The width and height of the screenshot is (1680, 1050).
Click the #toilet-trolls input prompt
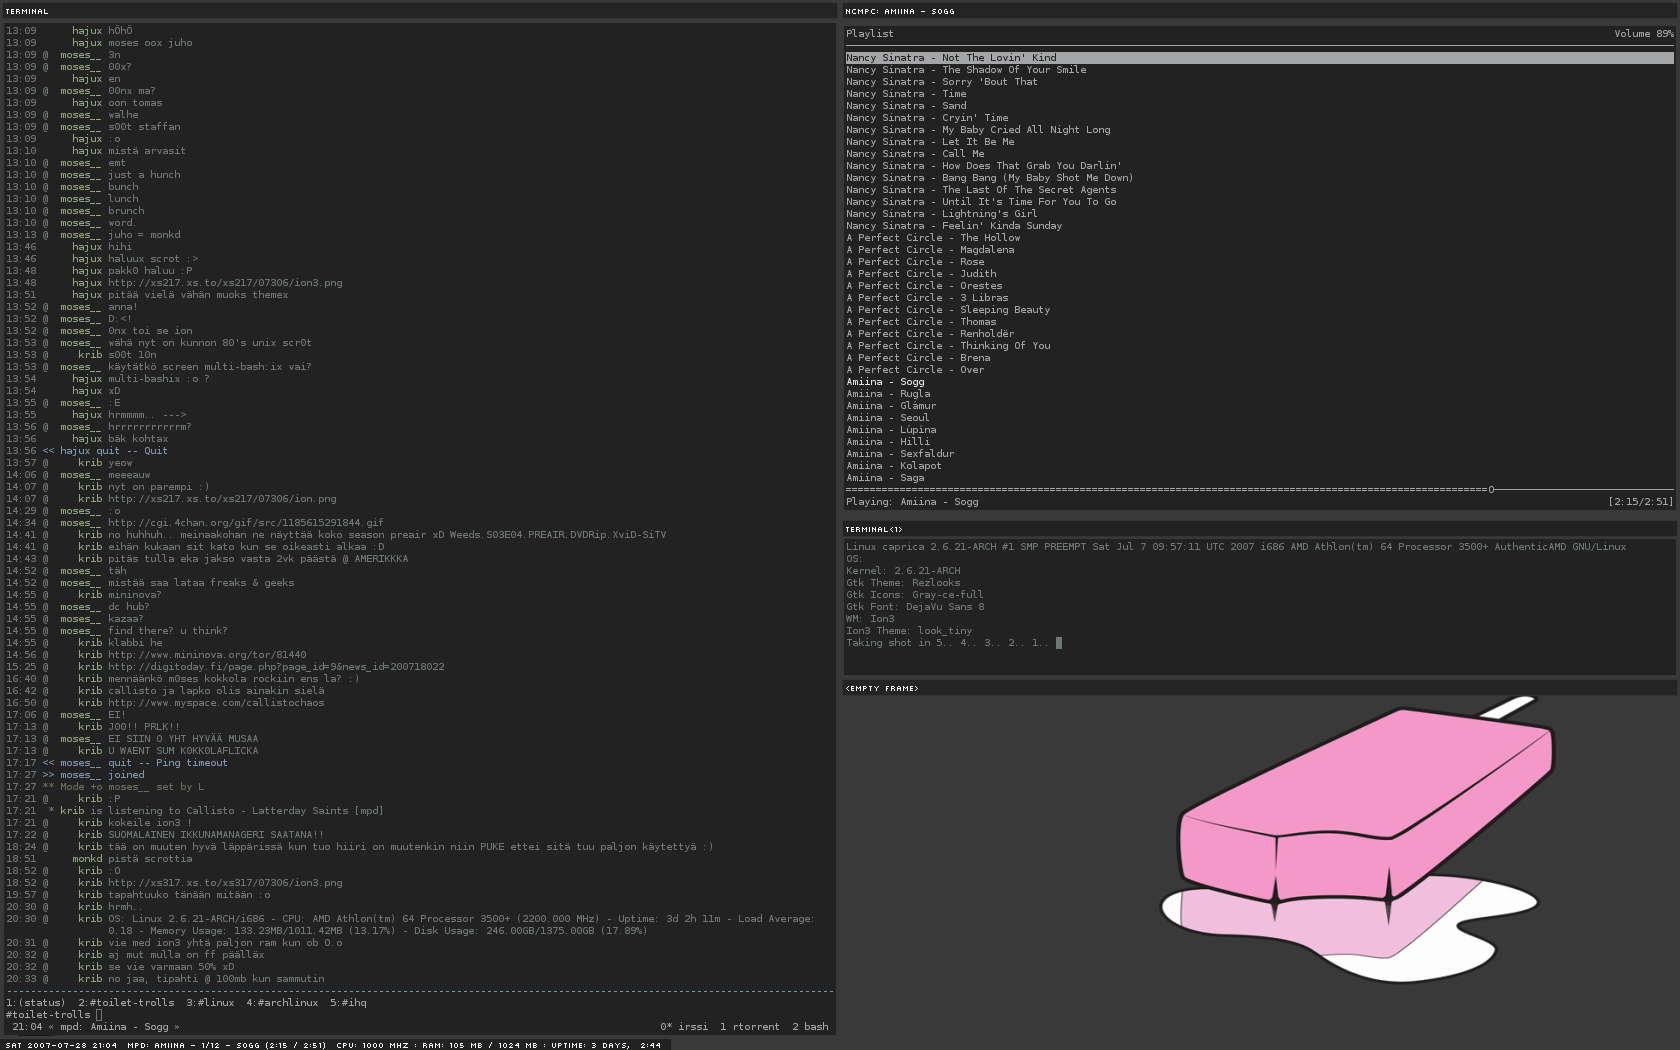[54, 1014]
